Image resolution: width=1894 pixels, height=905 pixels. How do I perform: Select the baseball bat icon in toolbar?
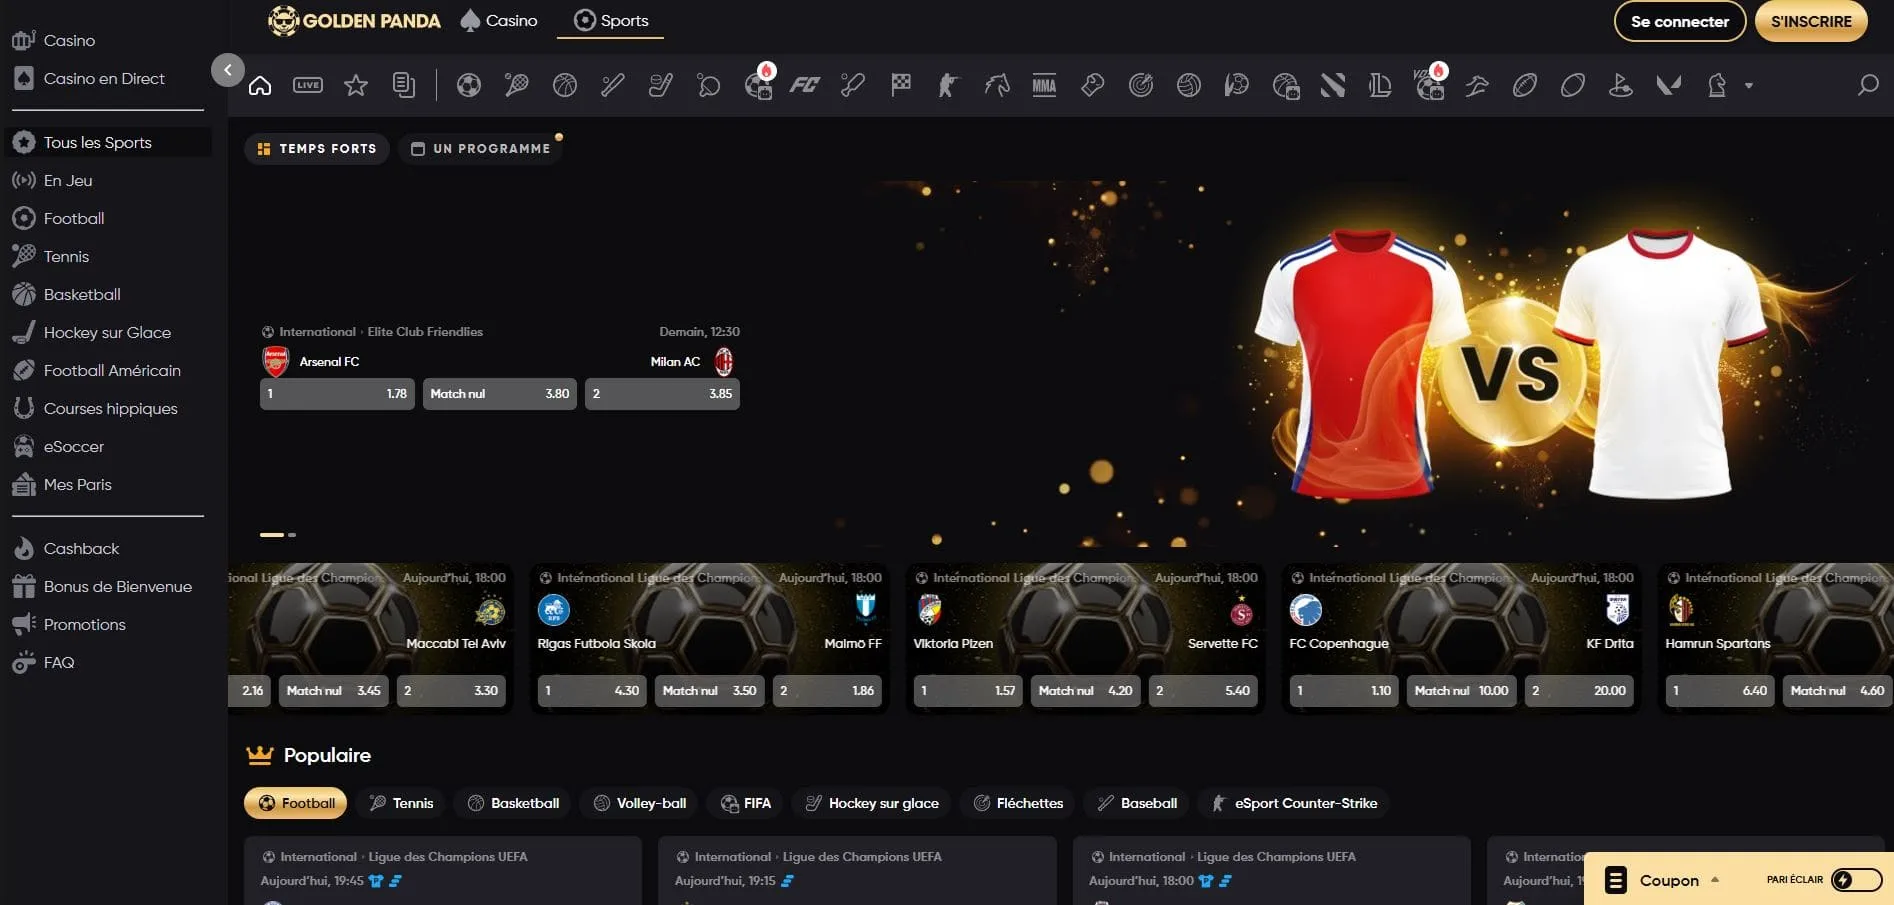click(613, 86)
